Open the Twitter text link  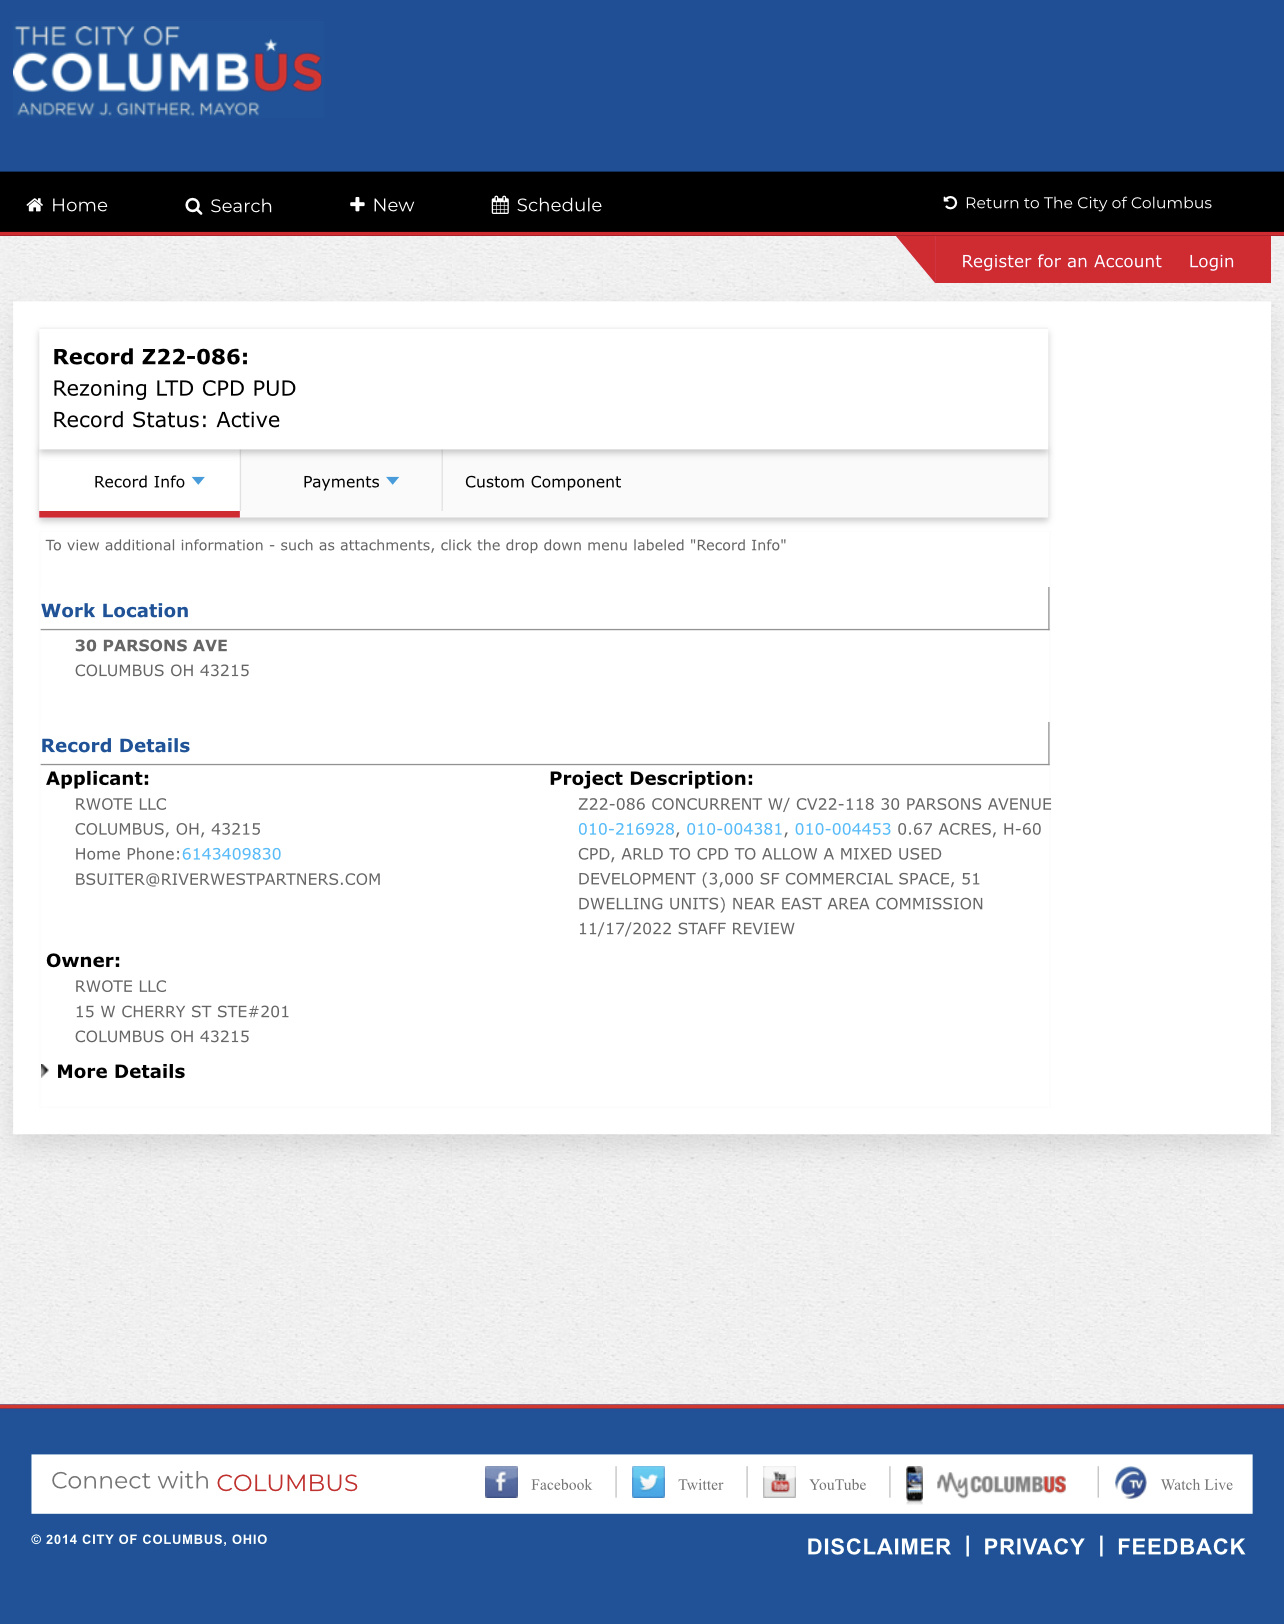(x=700, y=1485)
